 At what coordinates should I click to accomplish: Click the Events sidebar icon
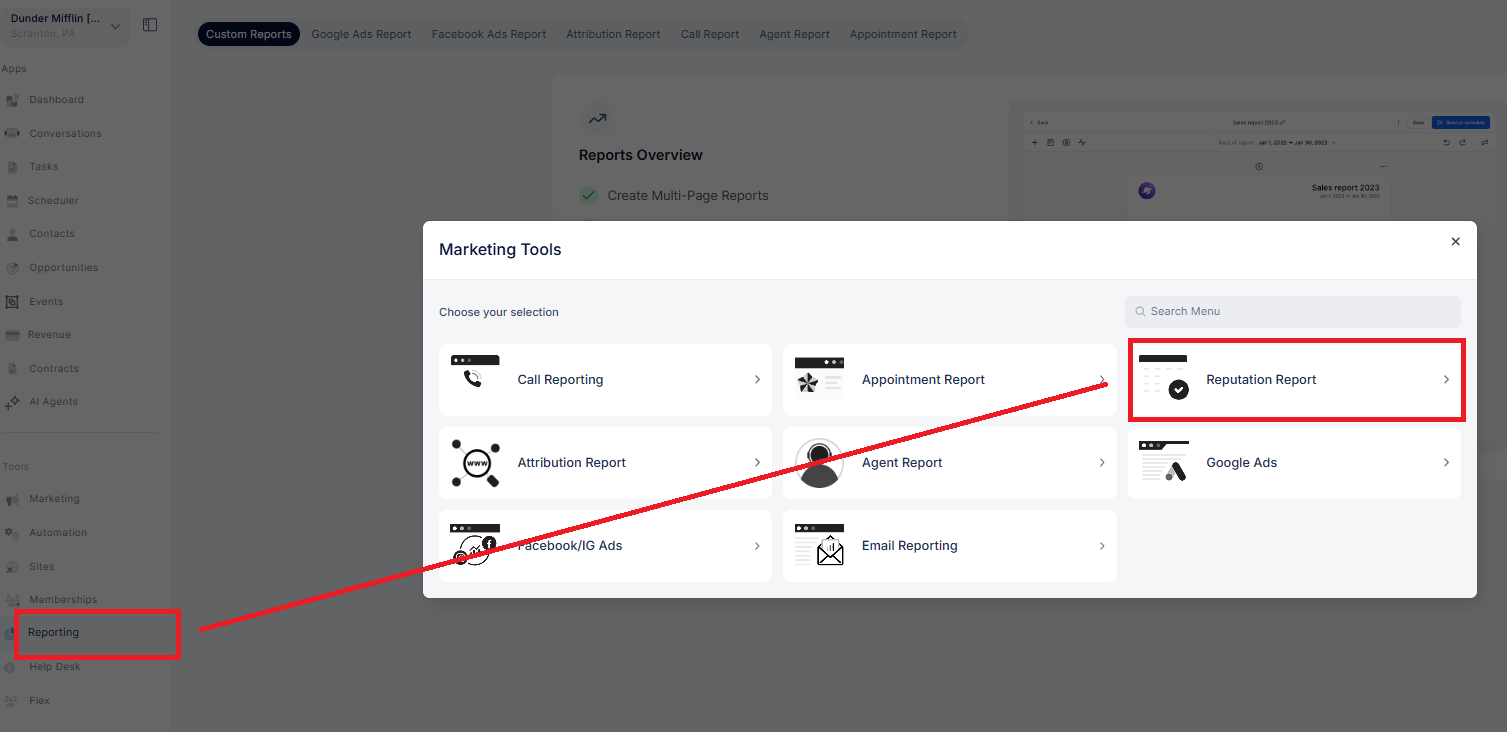(12, 302)
